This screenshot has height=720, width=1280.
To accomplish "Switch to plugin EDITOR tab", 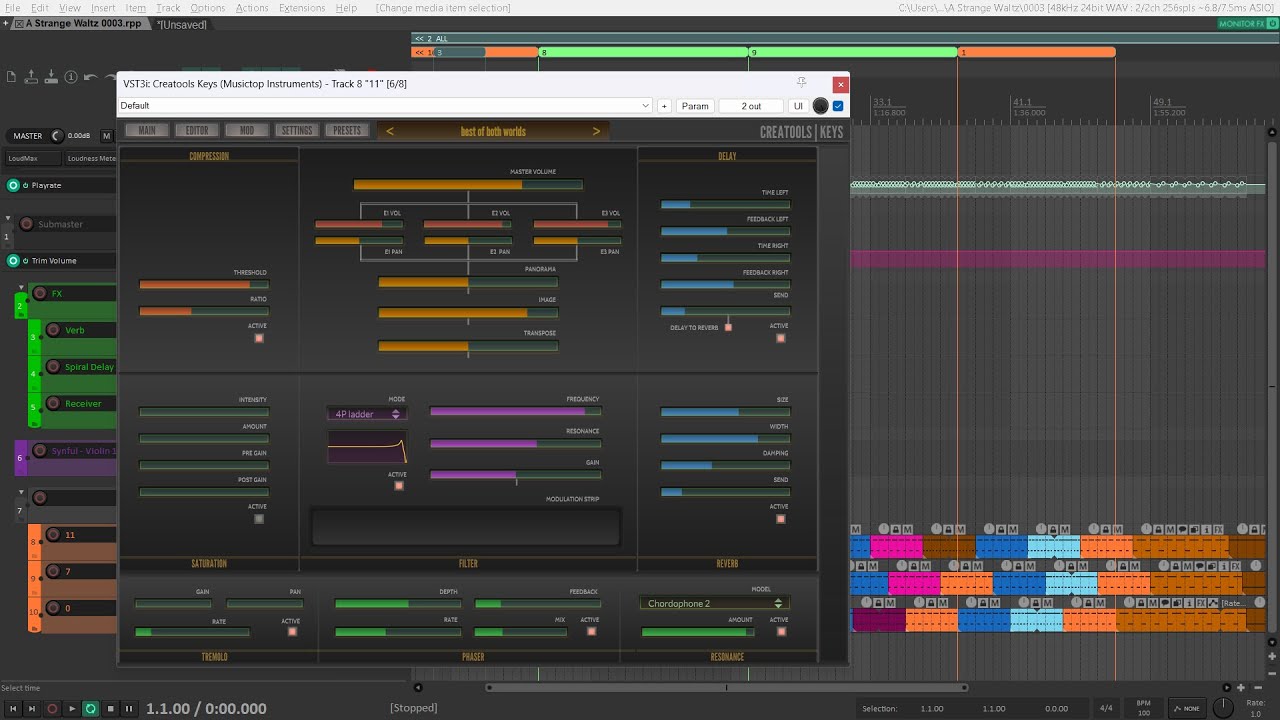I will coord(197,130).
